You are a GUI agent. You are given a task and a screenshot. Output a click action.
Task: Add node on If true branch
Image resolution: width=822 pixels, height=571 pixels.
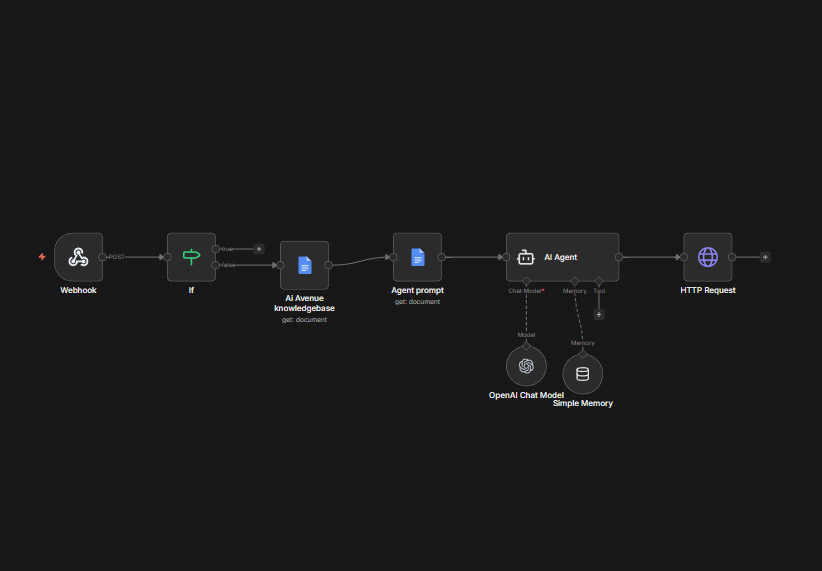coord(259,249)
